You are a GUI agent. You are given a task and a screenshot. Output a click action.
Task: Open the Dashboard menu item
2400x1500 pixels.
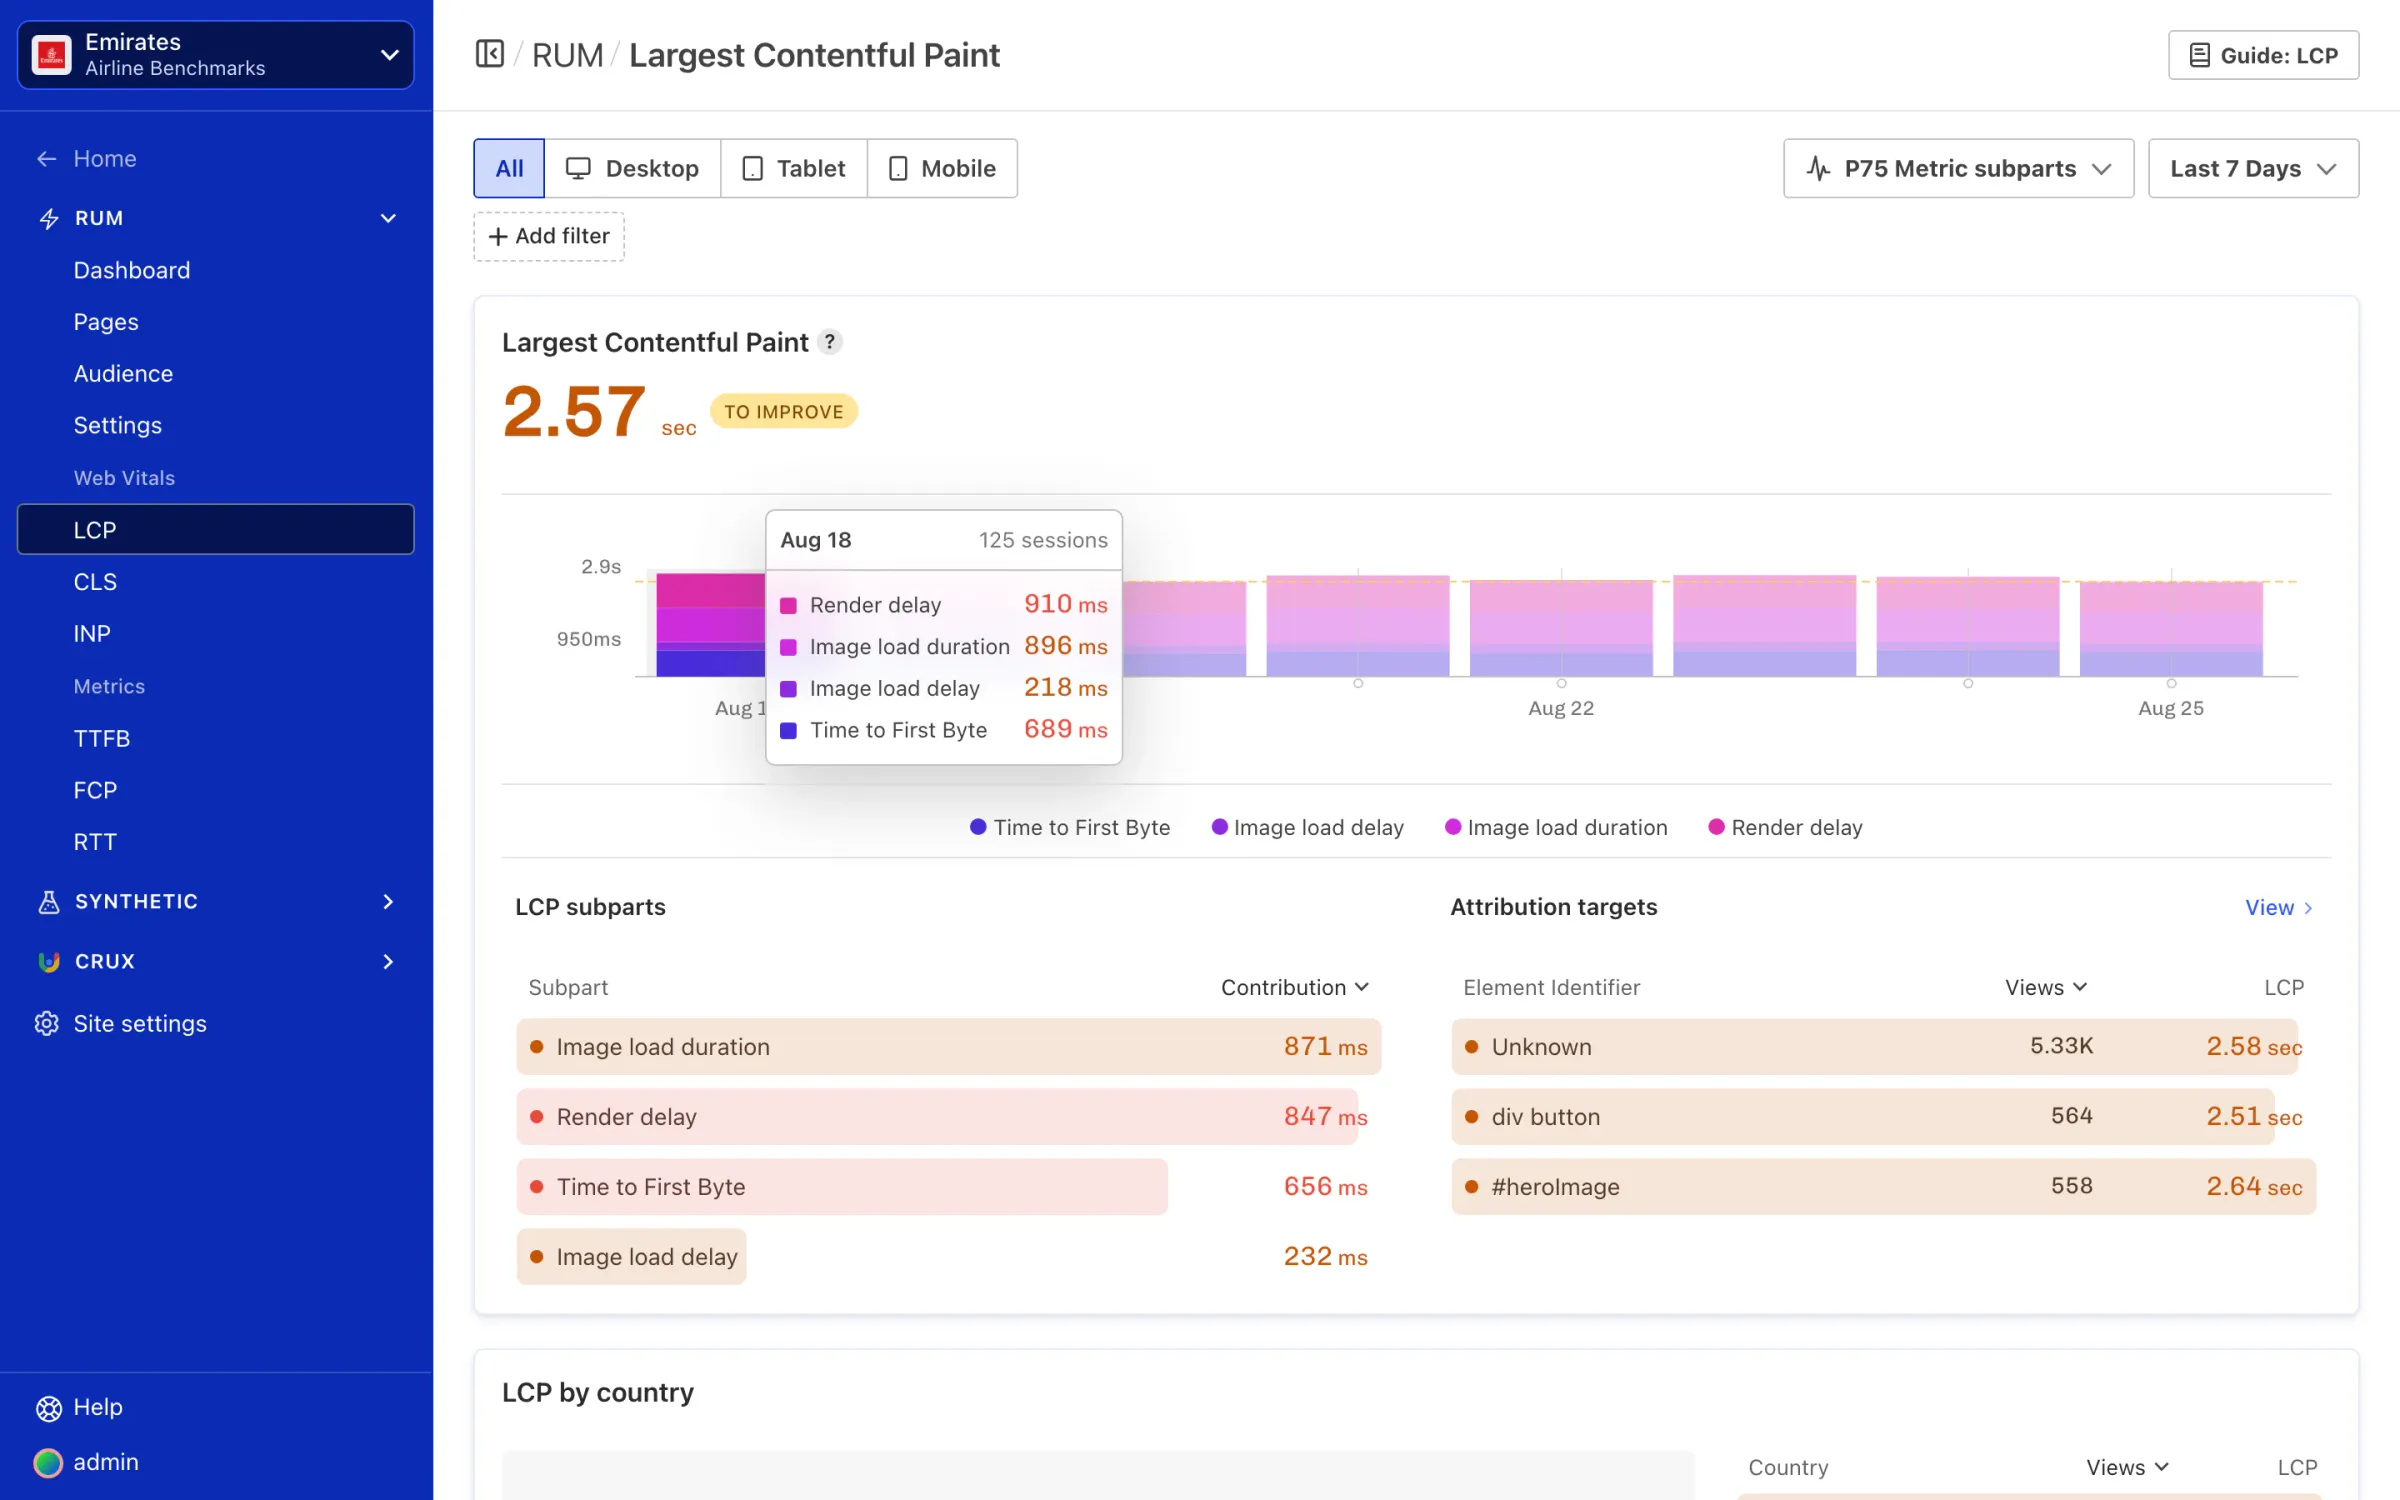pyautogui.click(x=132, y=270)
